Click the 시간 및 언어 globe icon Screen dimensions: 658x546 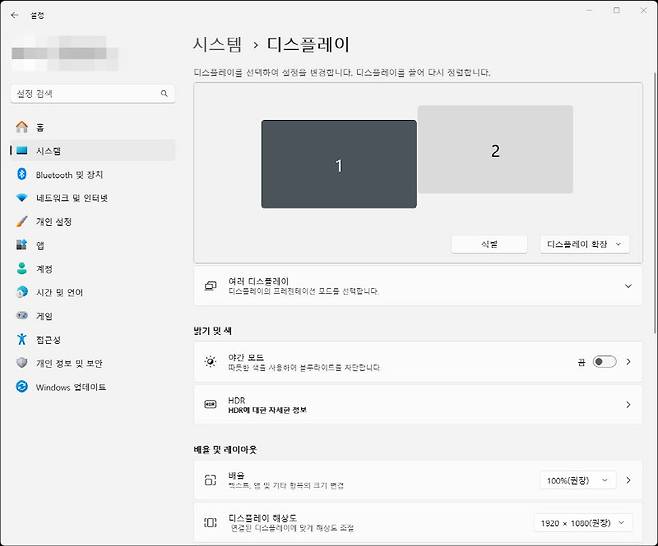22,292
